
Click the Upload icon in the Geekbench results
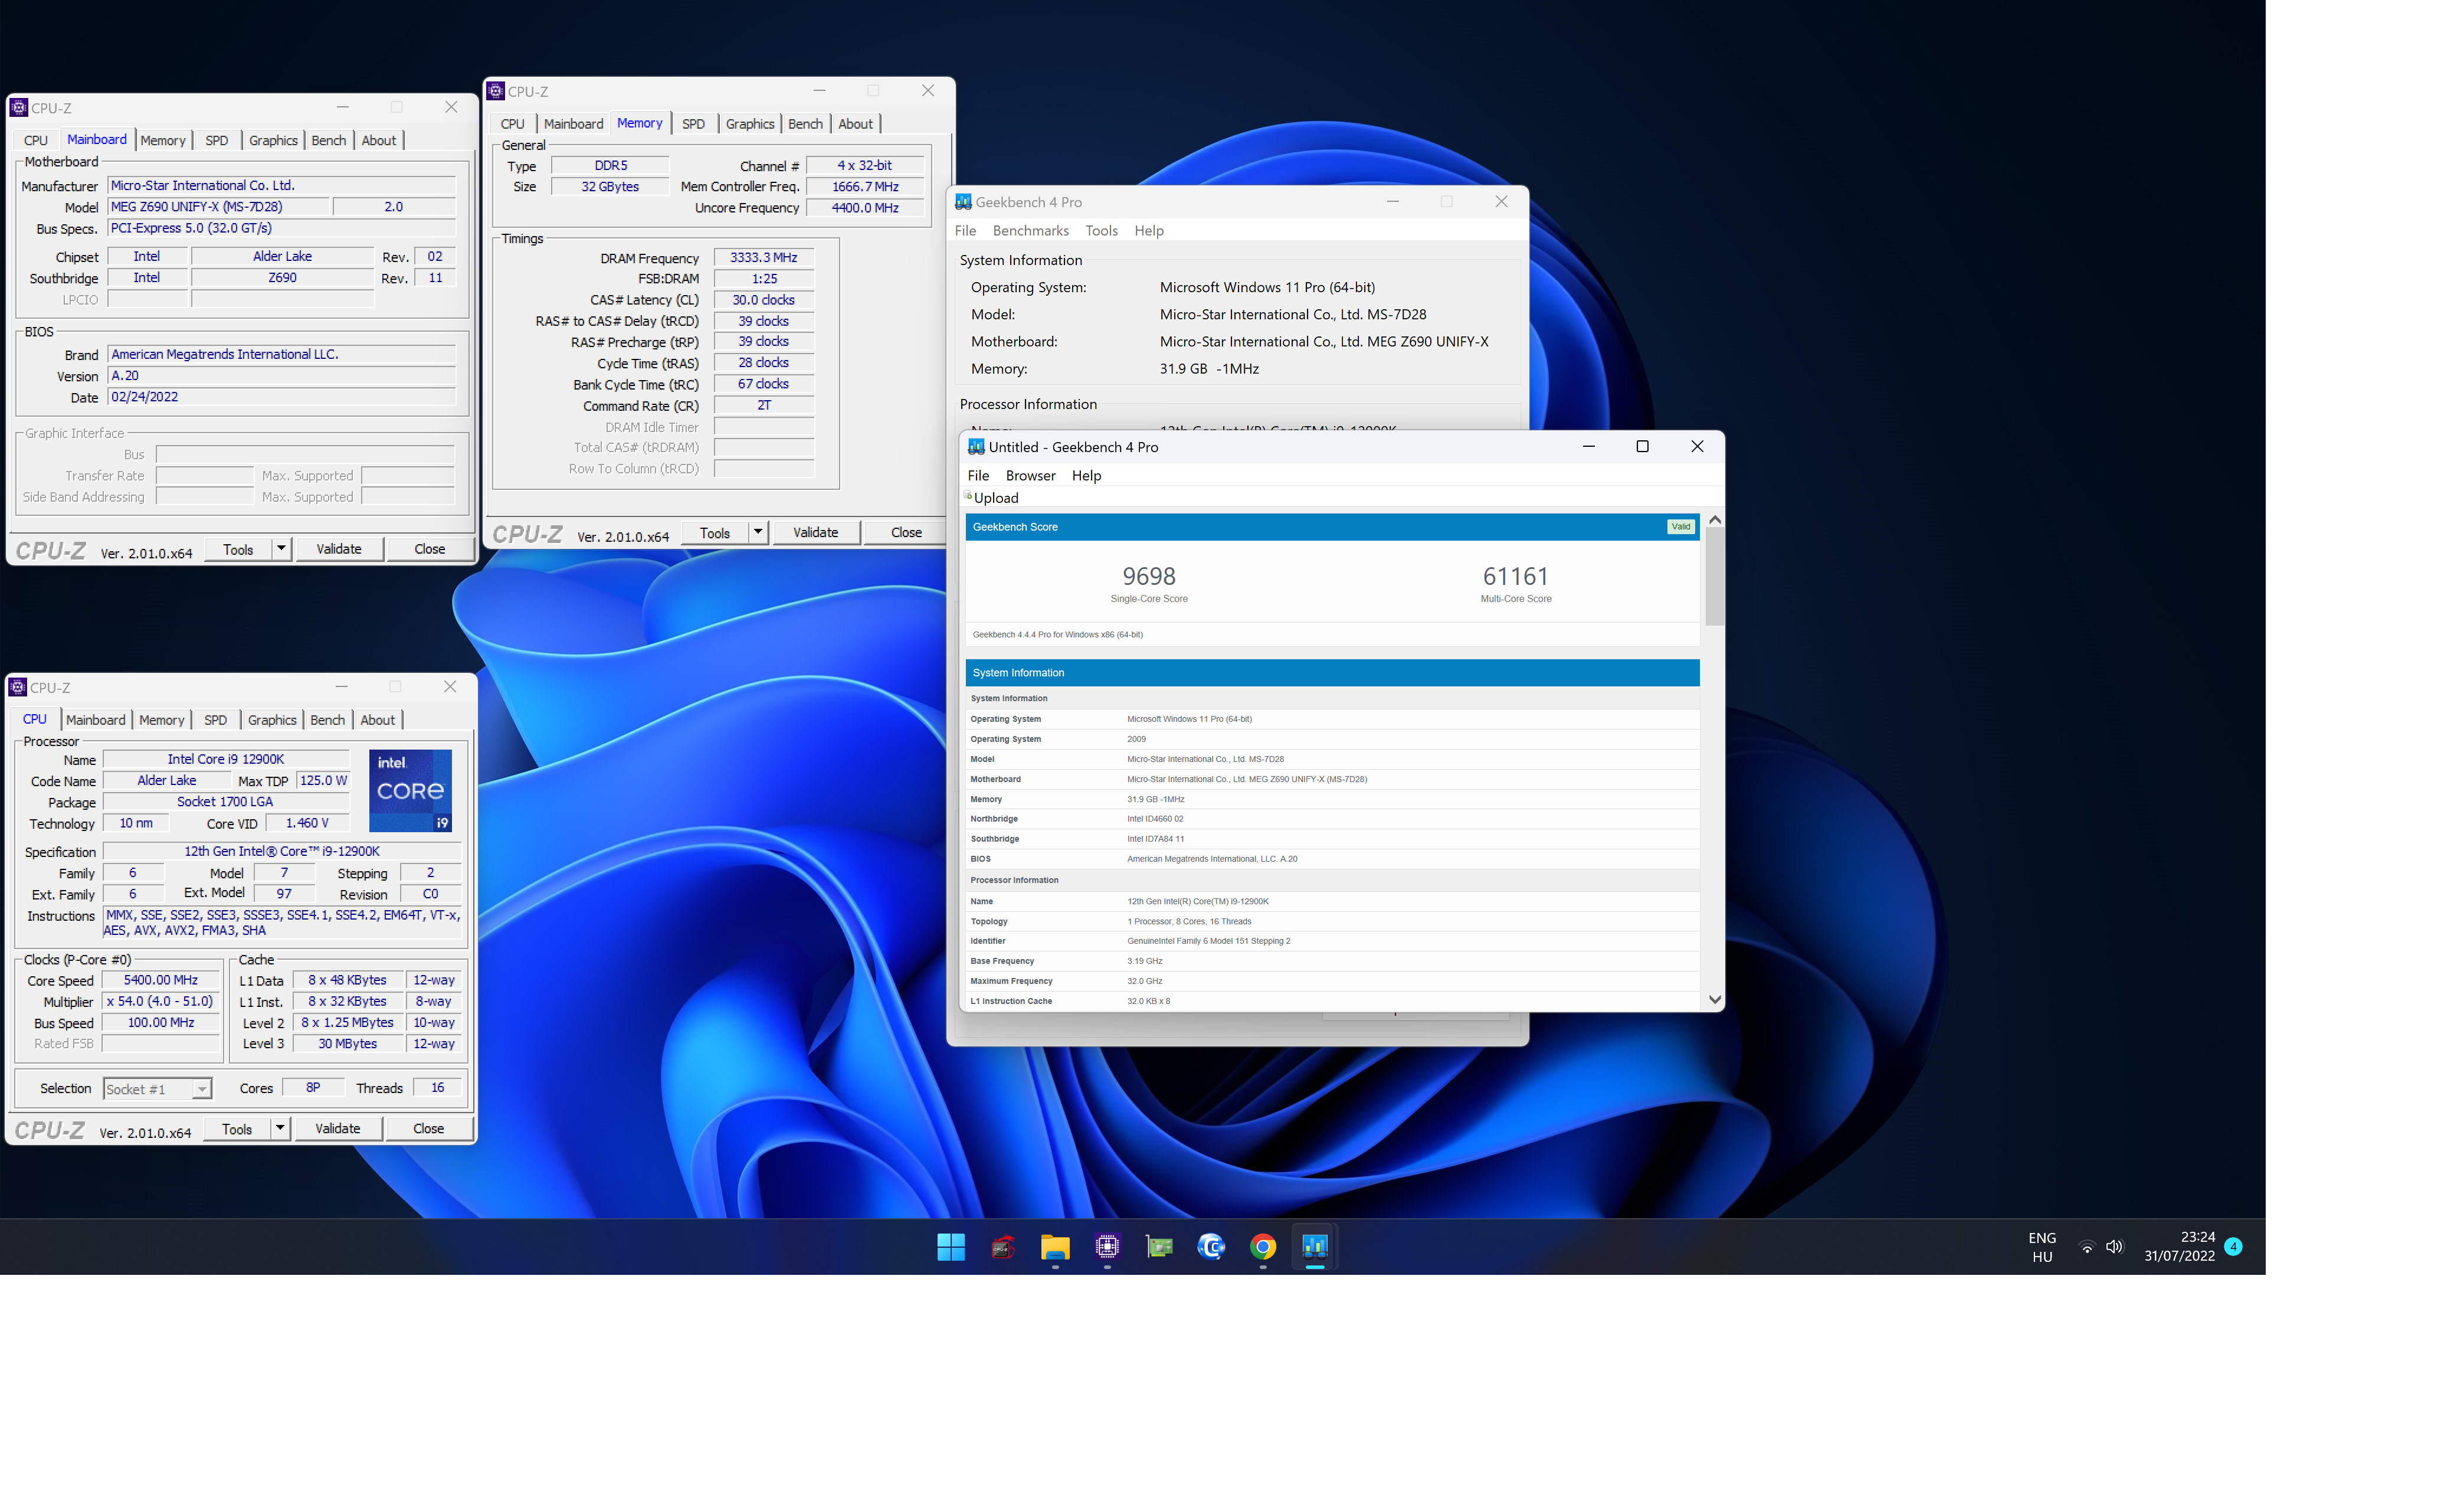968,495
